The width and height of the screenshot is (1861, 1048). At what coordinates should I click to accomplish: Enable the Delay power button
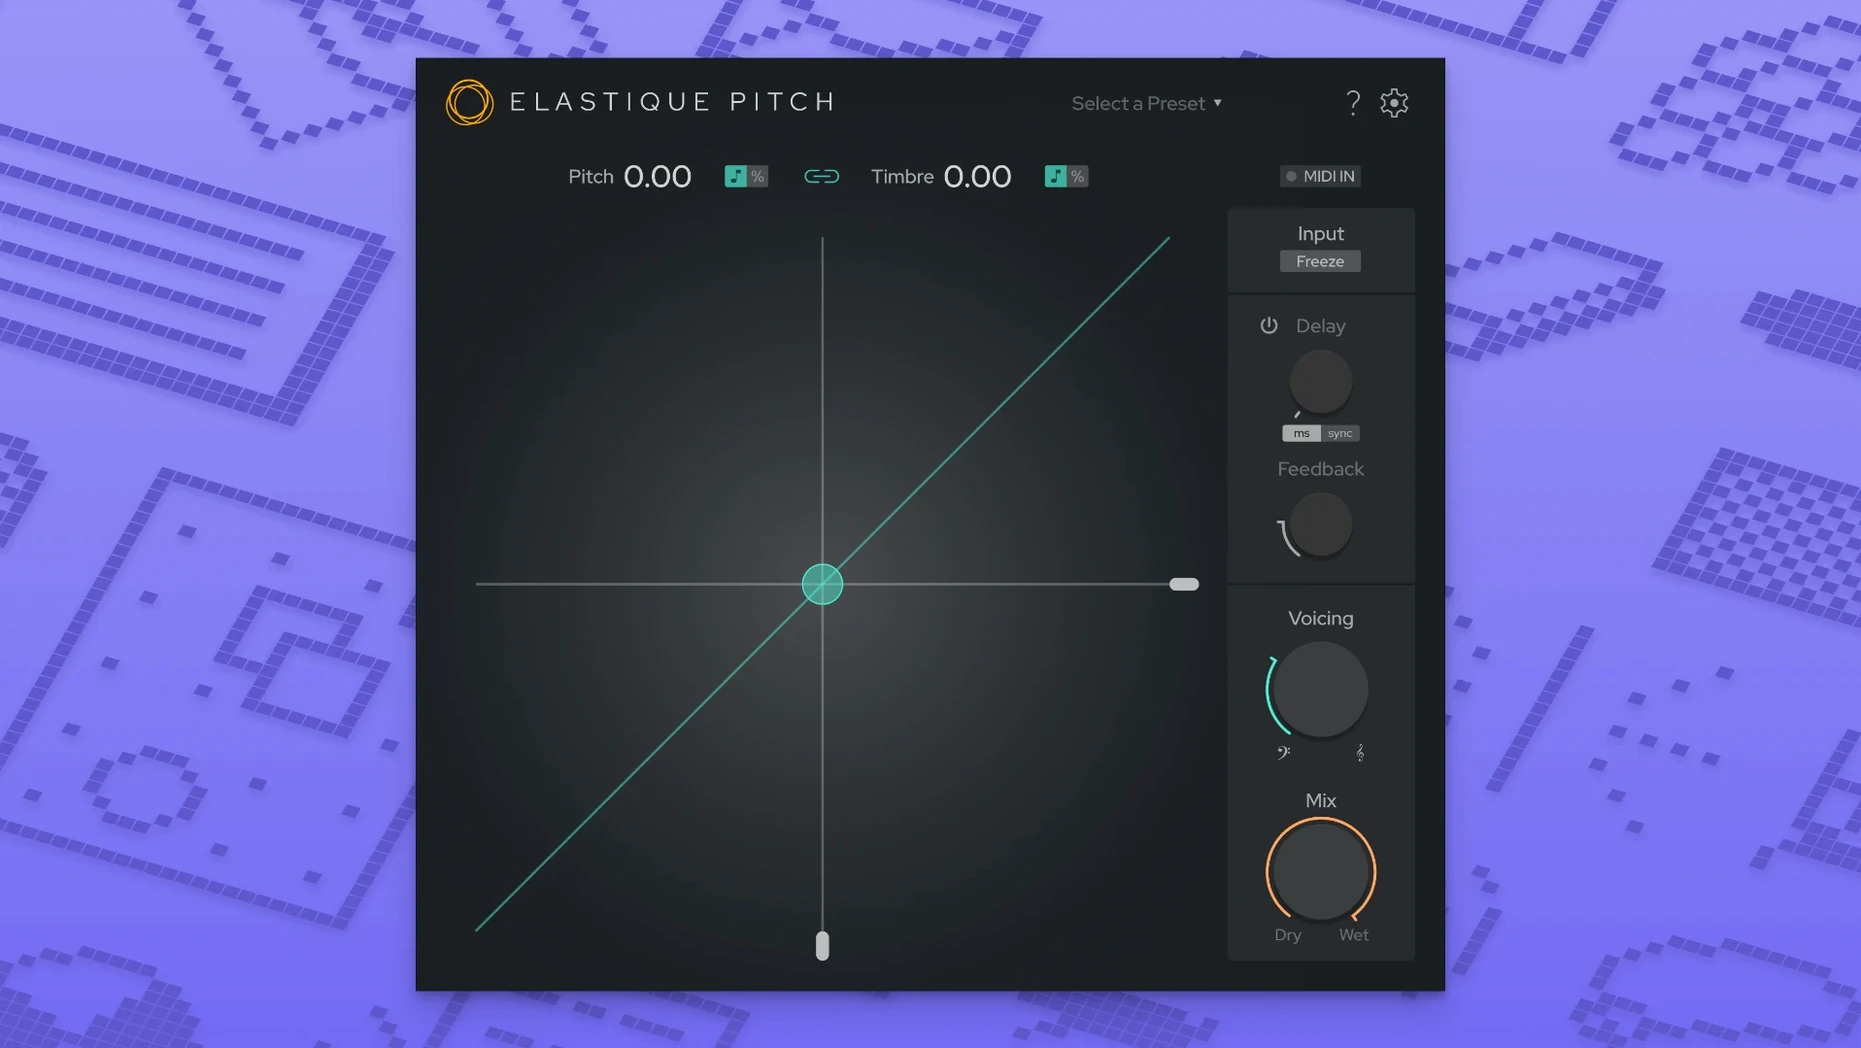tap(1269, 325)
